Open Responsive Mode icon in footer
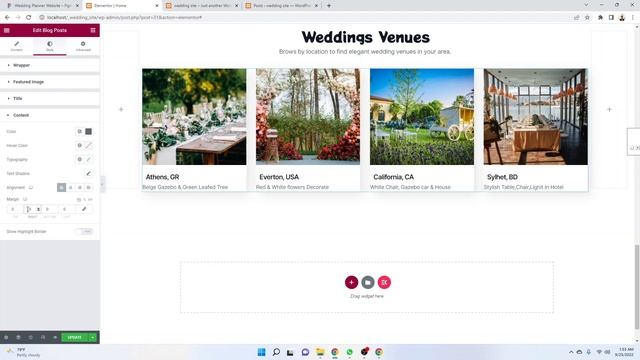 (x=43, y=338)
